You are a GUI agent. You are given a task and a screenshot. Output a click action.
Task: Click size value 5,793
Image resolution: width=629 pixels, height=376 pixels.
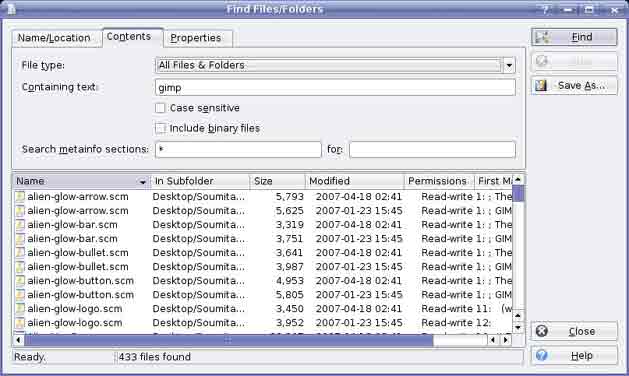tap(290, 197)
